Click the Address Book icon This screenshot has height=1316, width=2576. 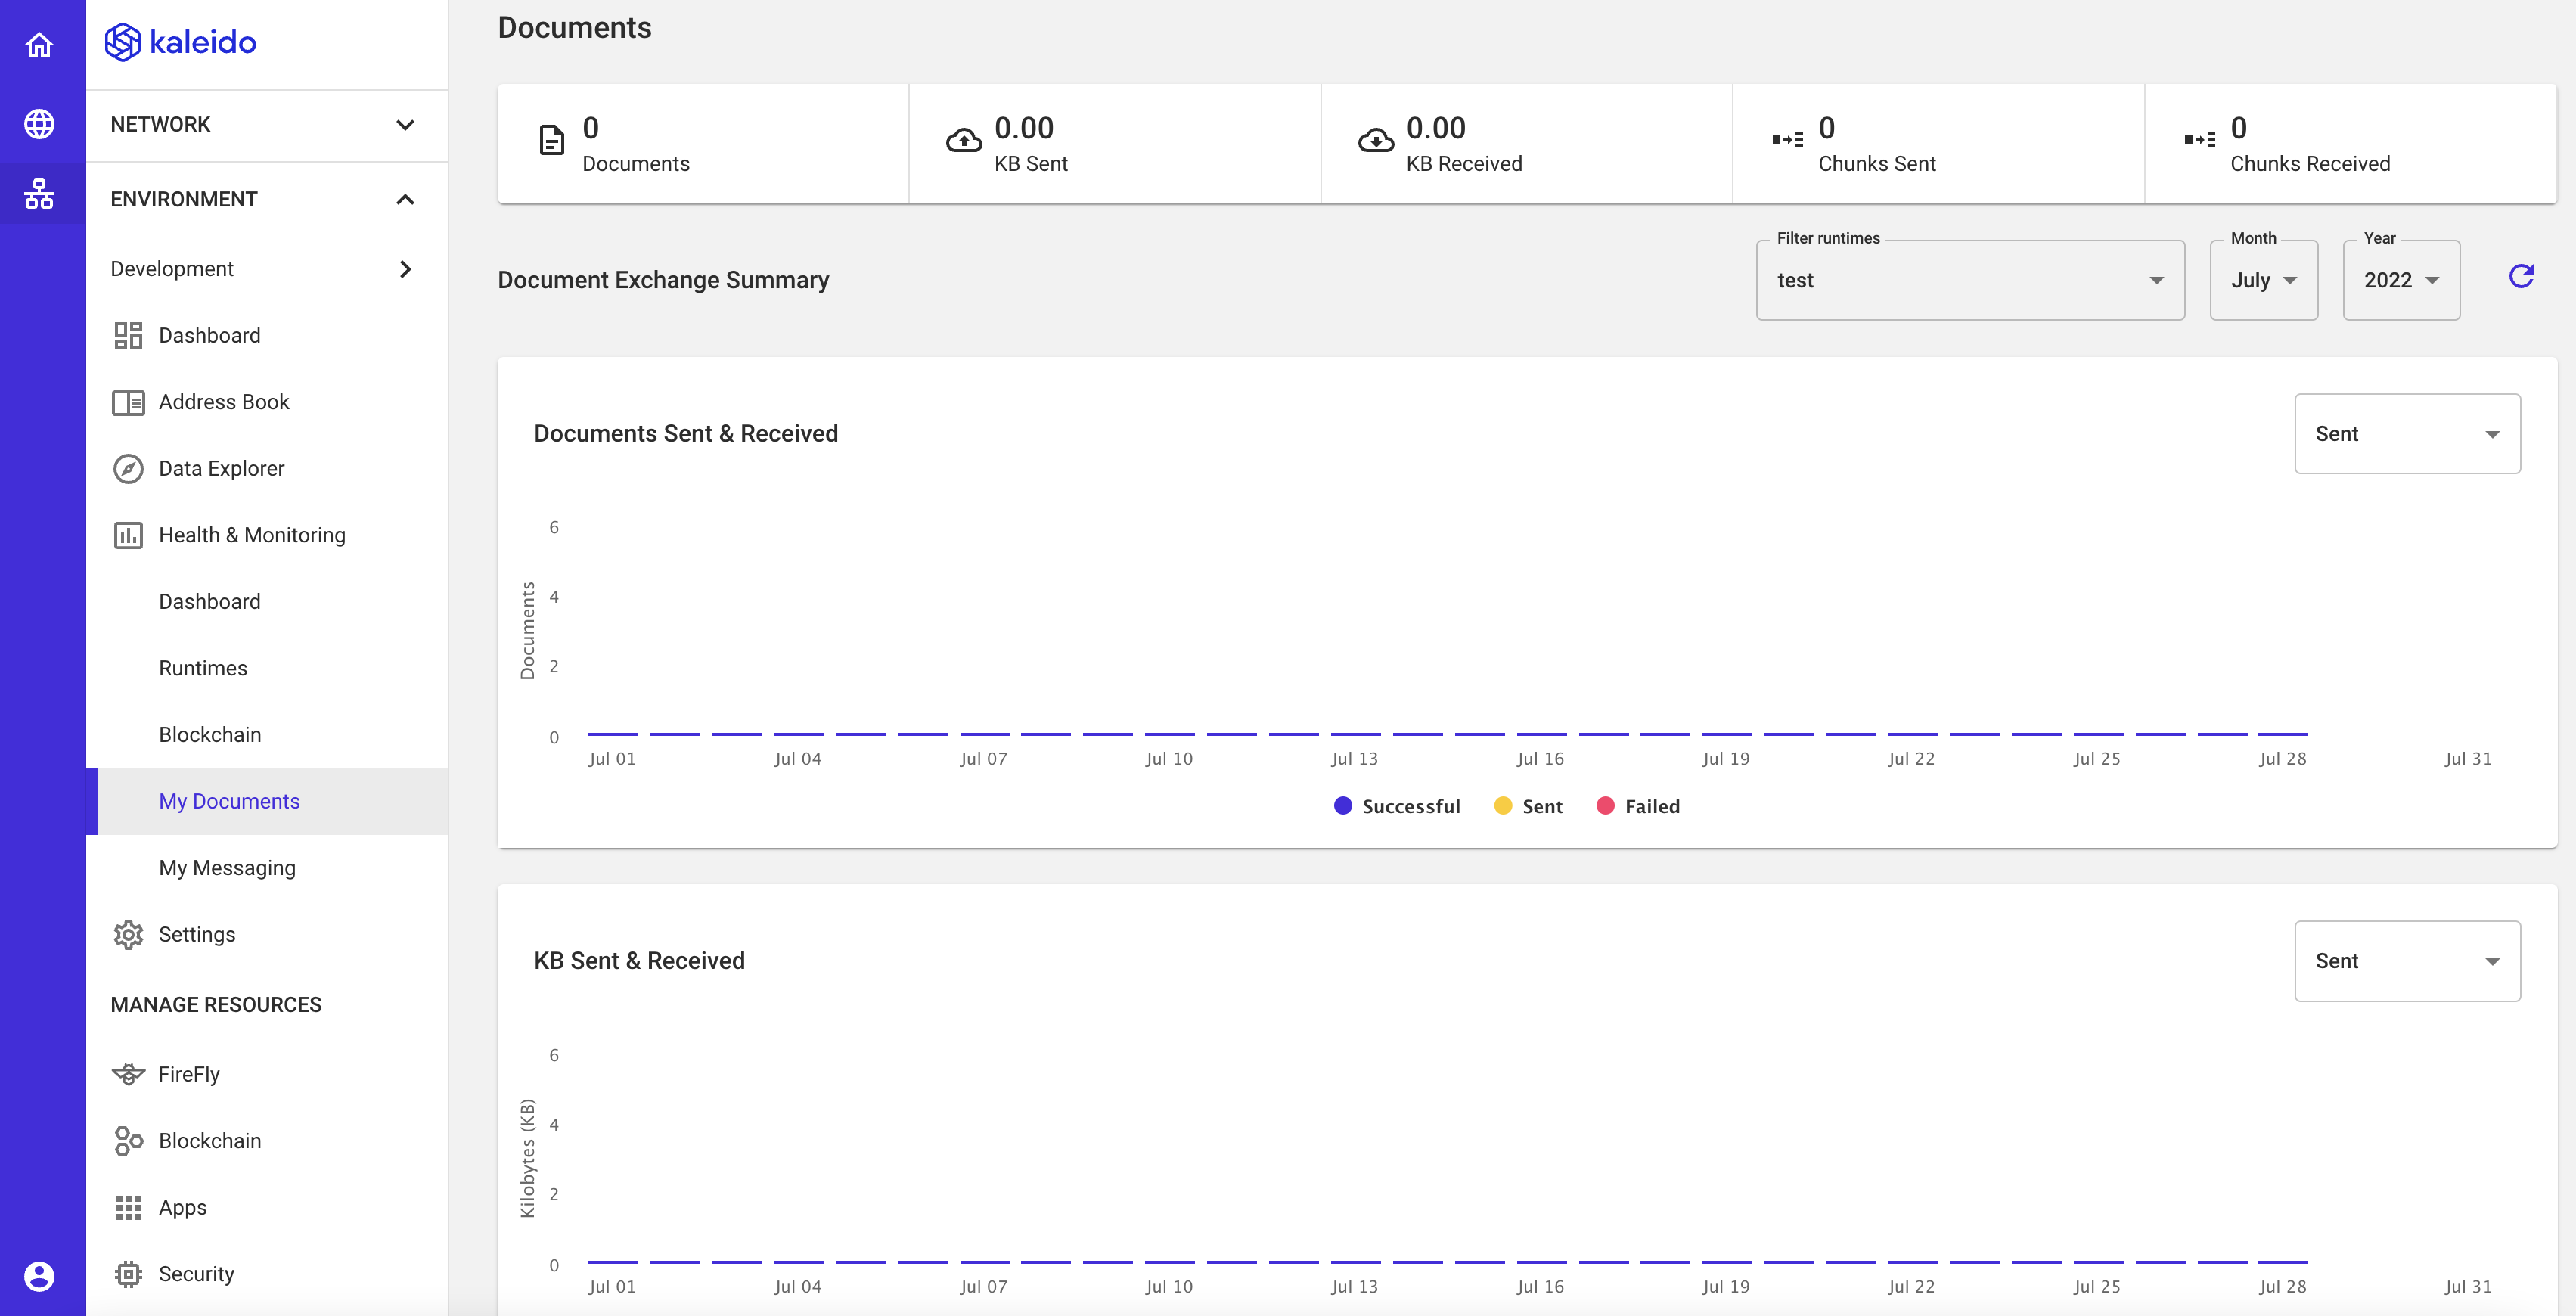(x=128, y=402)
